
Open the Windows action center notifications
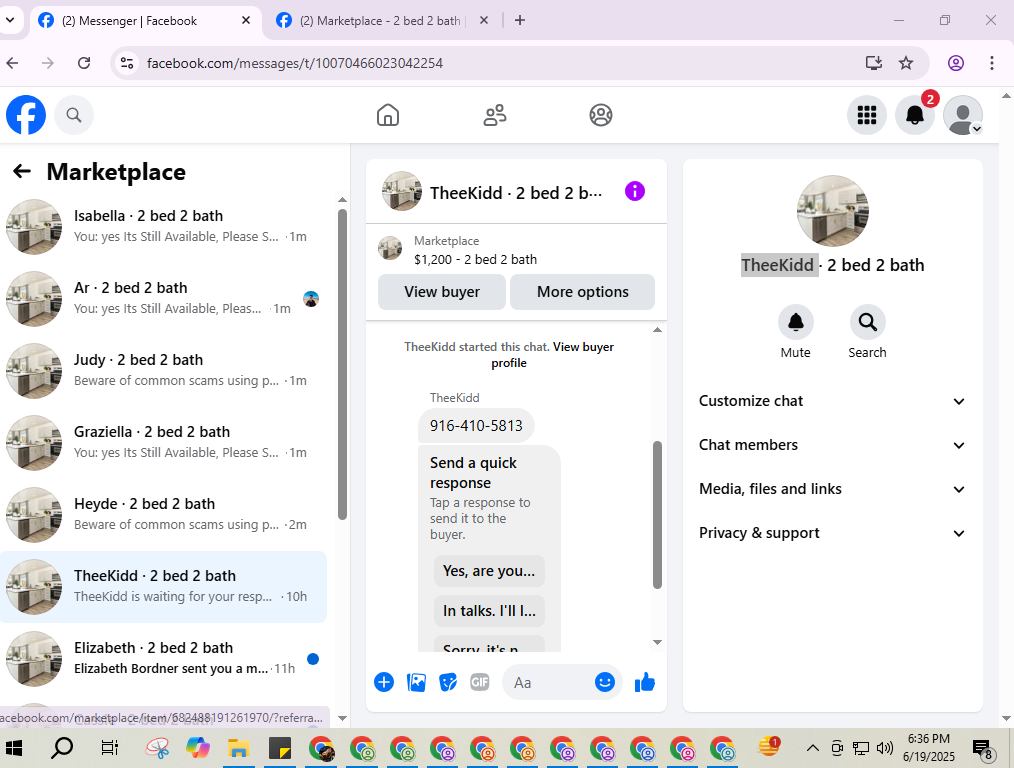click(983, 749)
